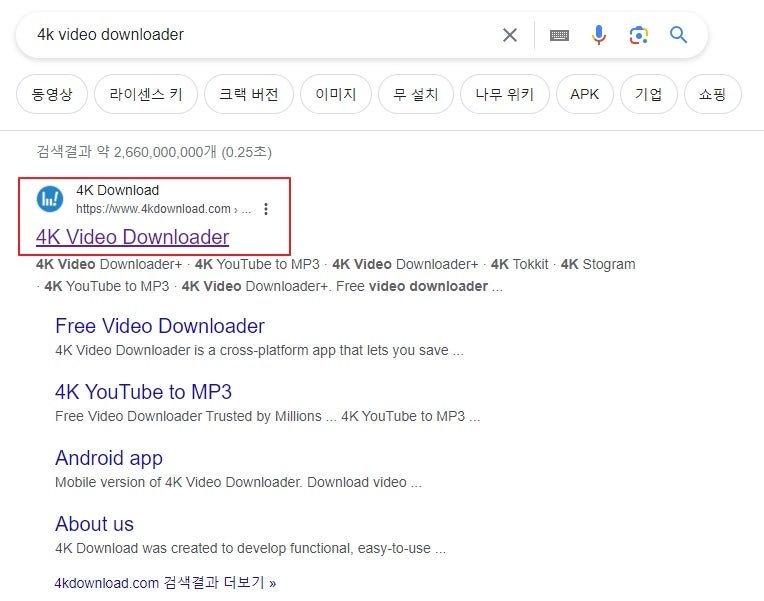Image resolution: width=764 pixels, height=601 pixels.
Task: Open the 'About us' sitelink
Action: pyautogui.click(x=94, y=524)
